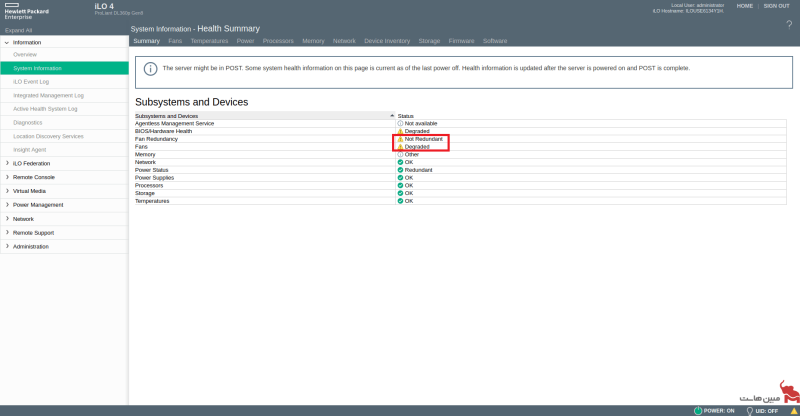The height and width of the screenshot is (416, 800).
Task: Click the 'Redundant' Power Status value
Action: 418,170
